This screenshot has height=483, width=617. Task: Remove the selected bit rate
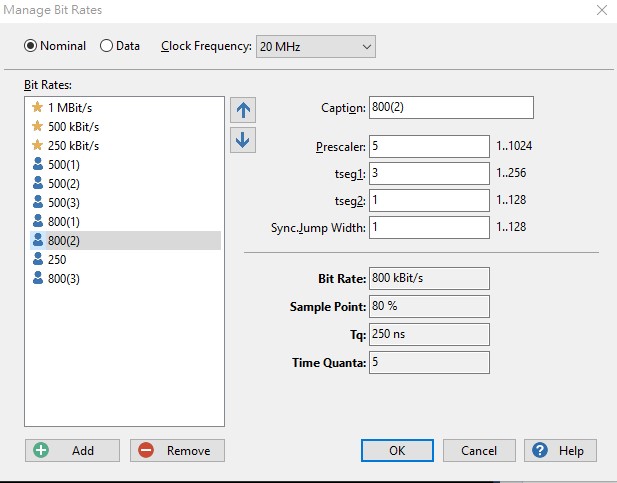(177, 450)
